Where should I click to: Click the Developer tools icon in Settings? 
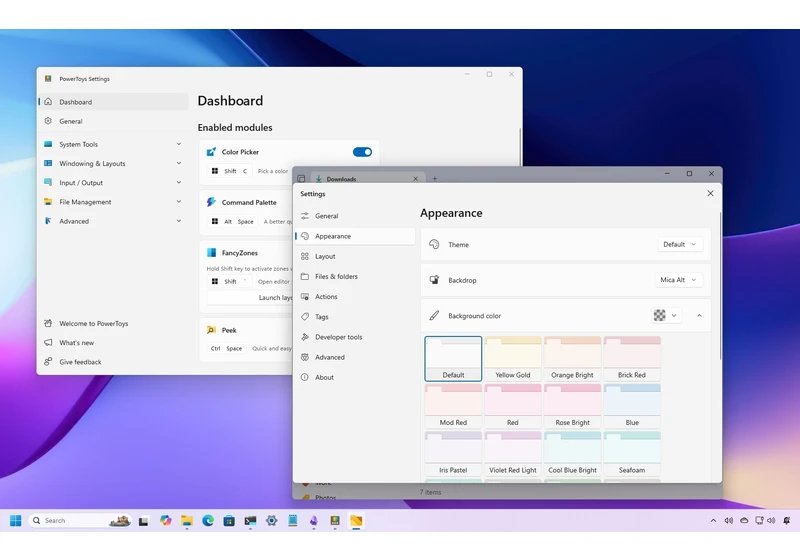305,337
